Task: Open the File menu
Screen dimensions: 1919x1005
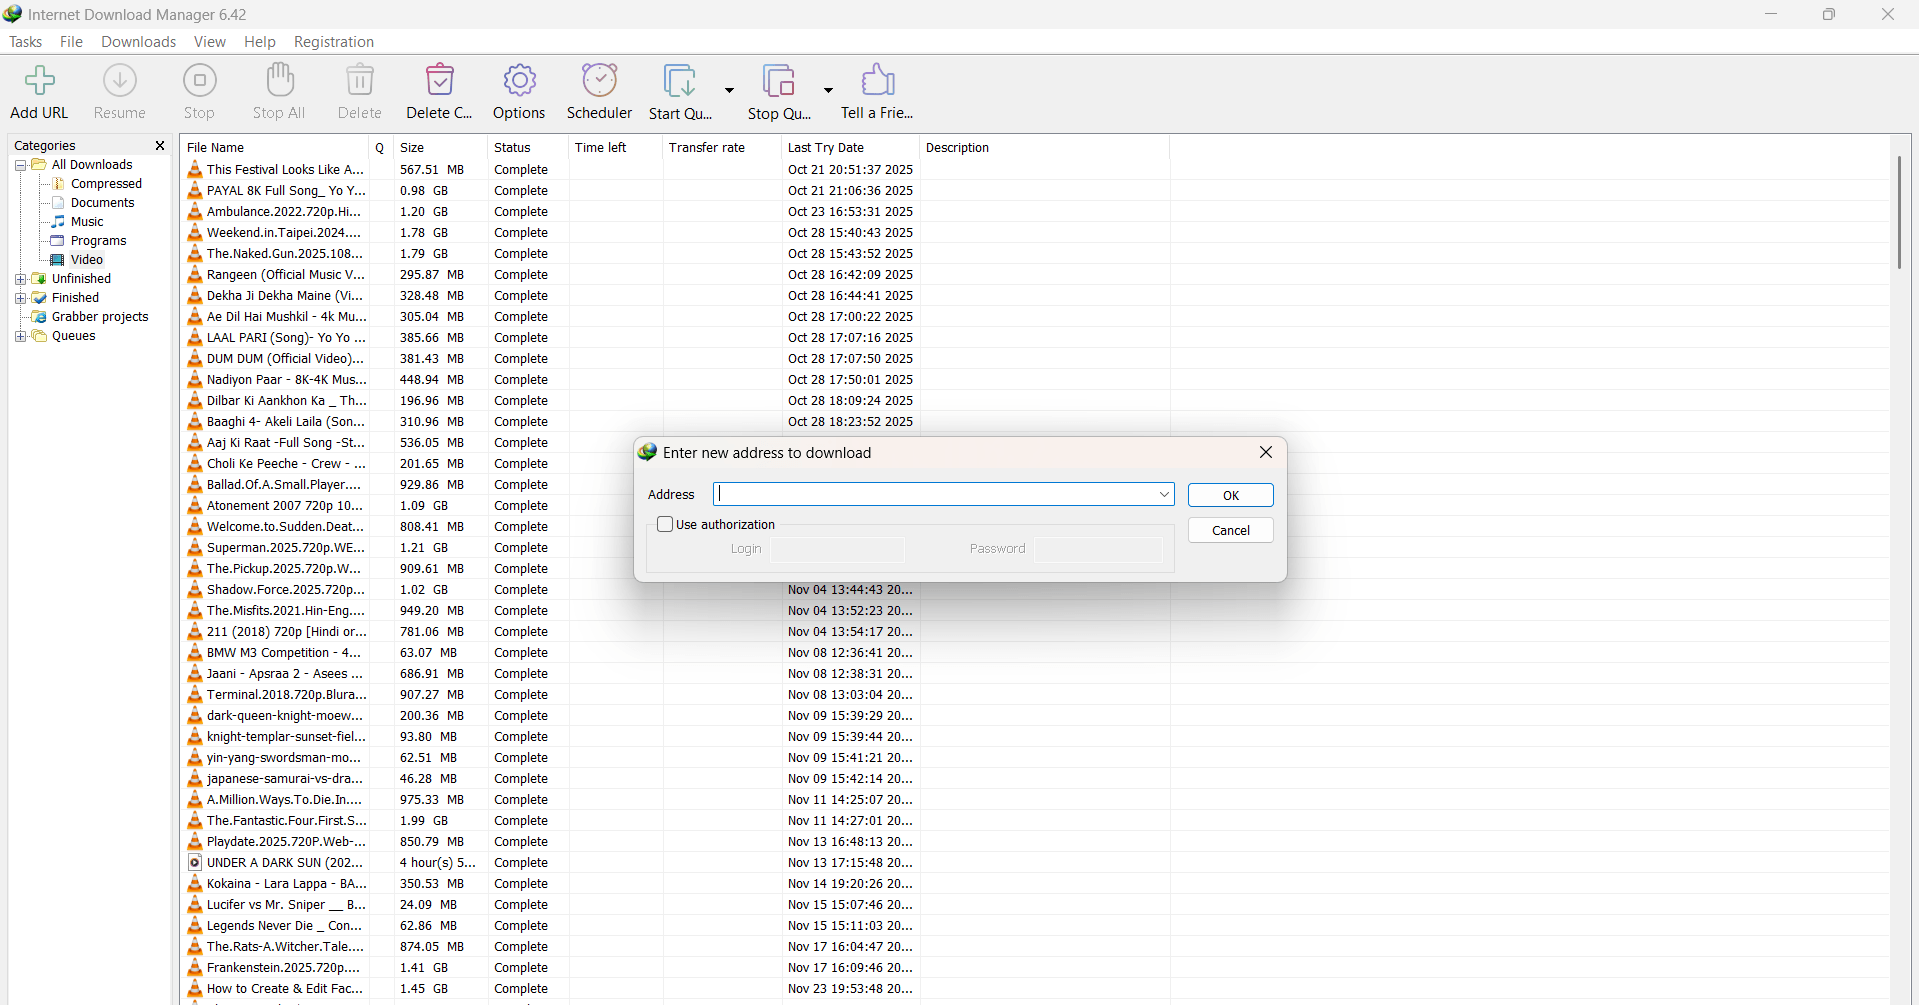Action: tap(71, 42)
